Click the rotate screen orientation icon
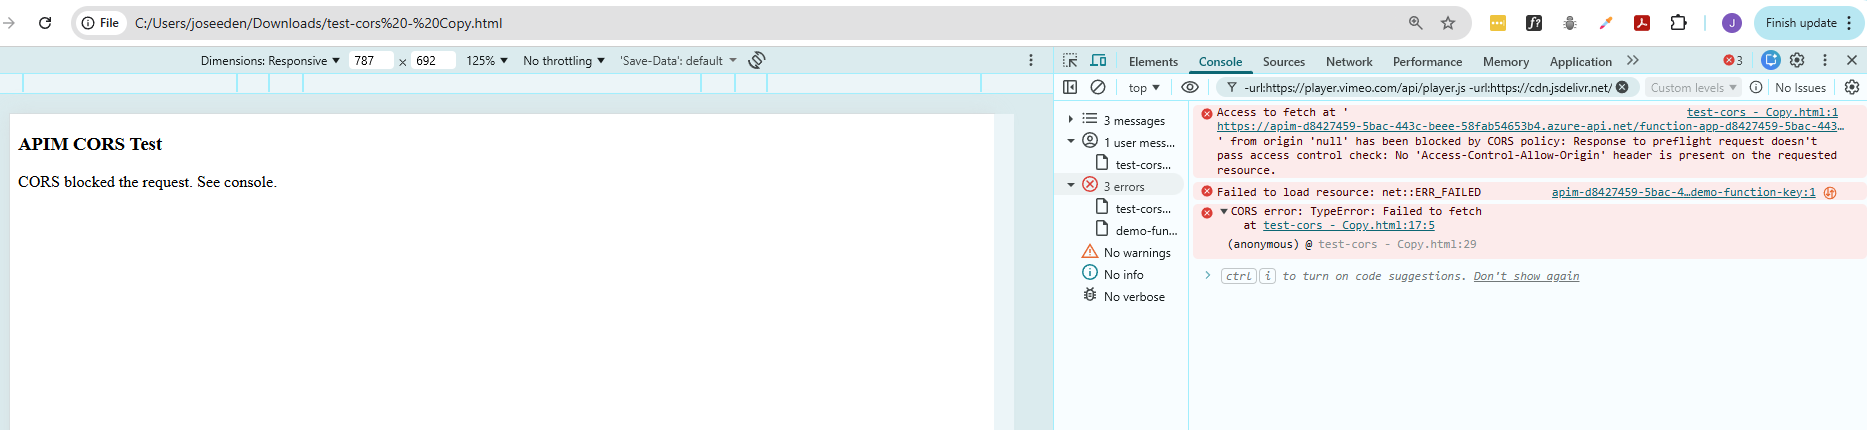 tap(757, 61)
